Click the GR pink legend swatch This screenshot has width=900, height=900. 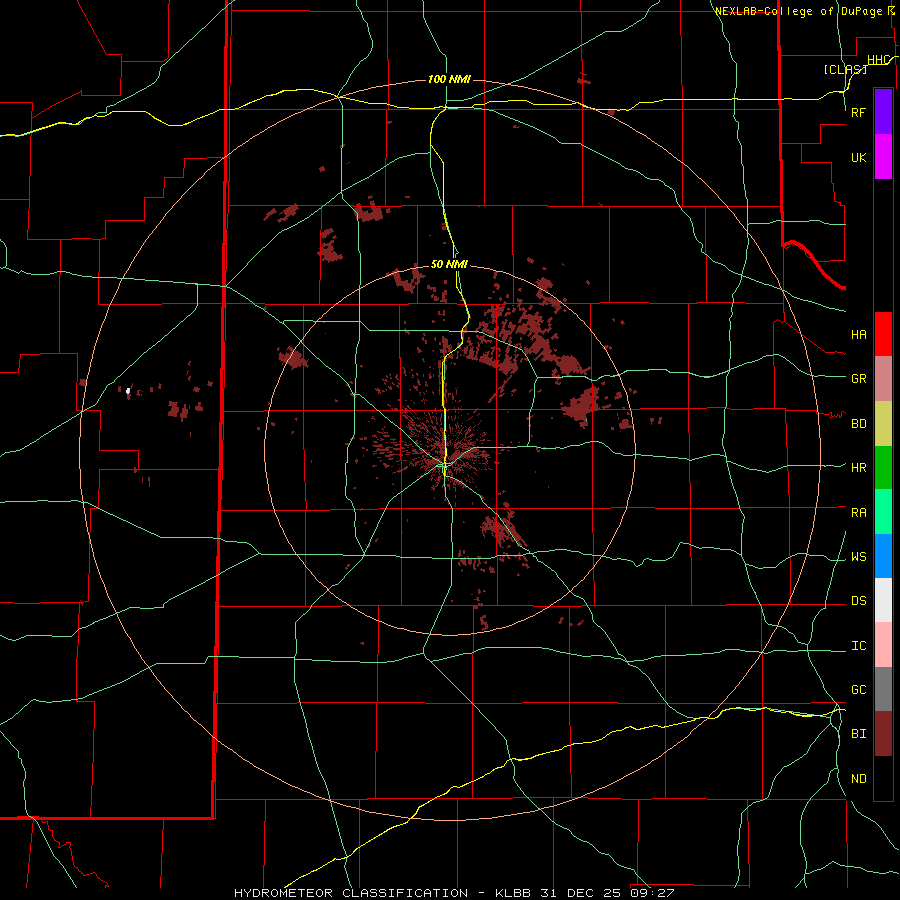click(x=883, y=379)
